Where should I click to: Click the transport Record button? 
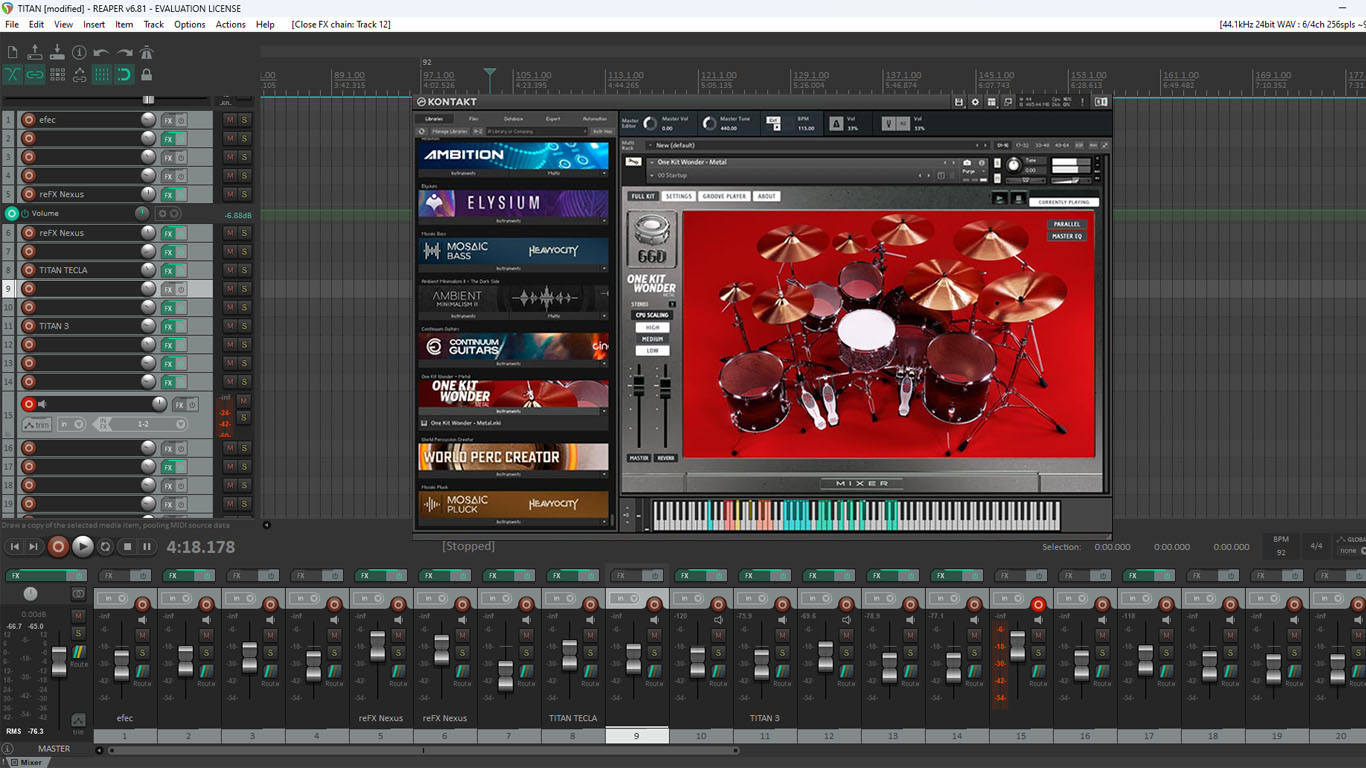coord(59,546)
